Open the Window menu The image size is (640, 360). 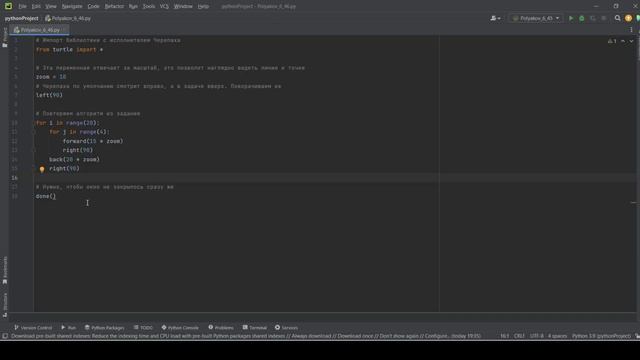183,6
